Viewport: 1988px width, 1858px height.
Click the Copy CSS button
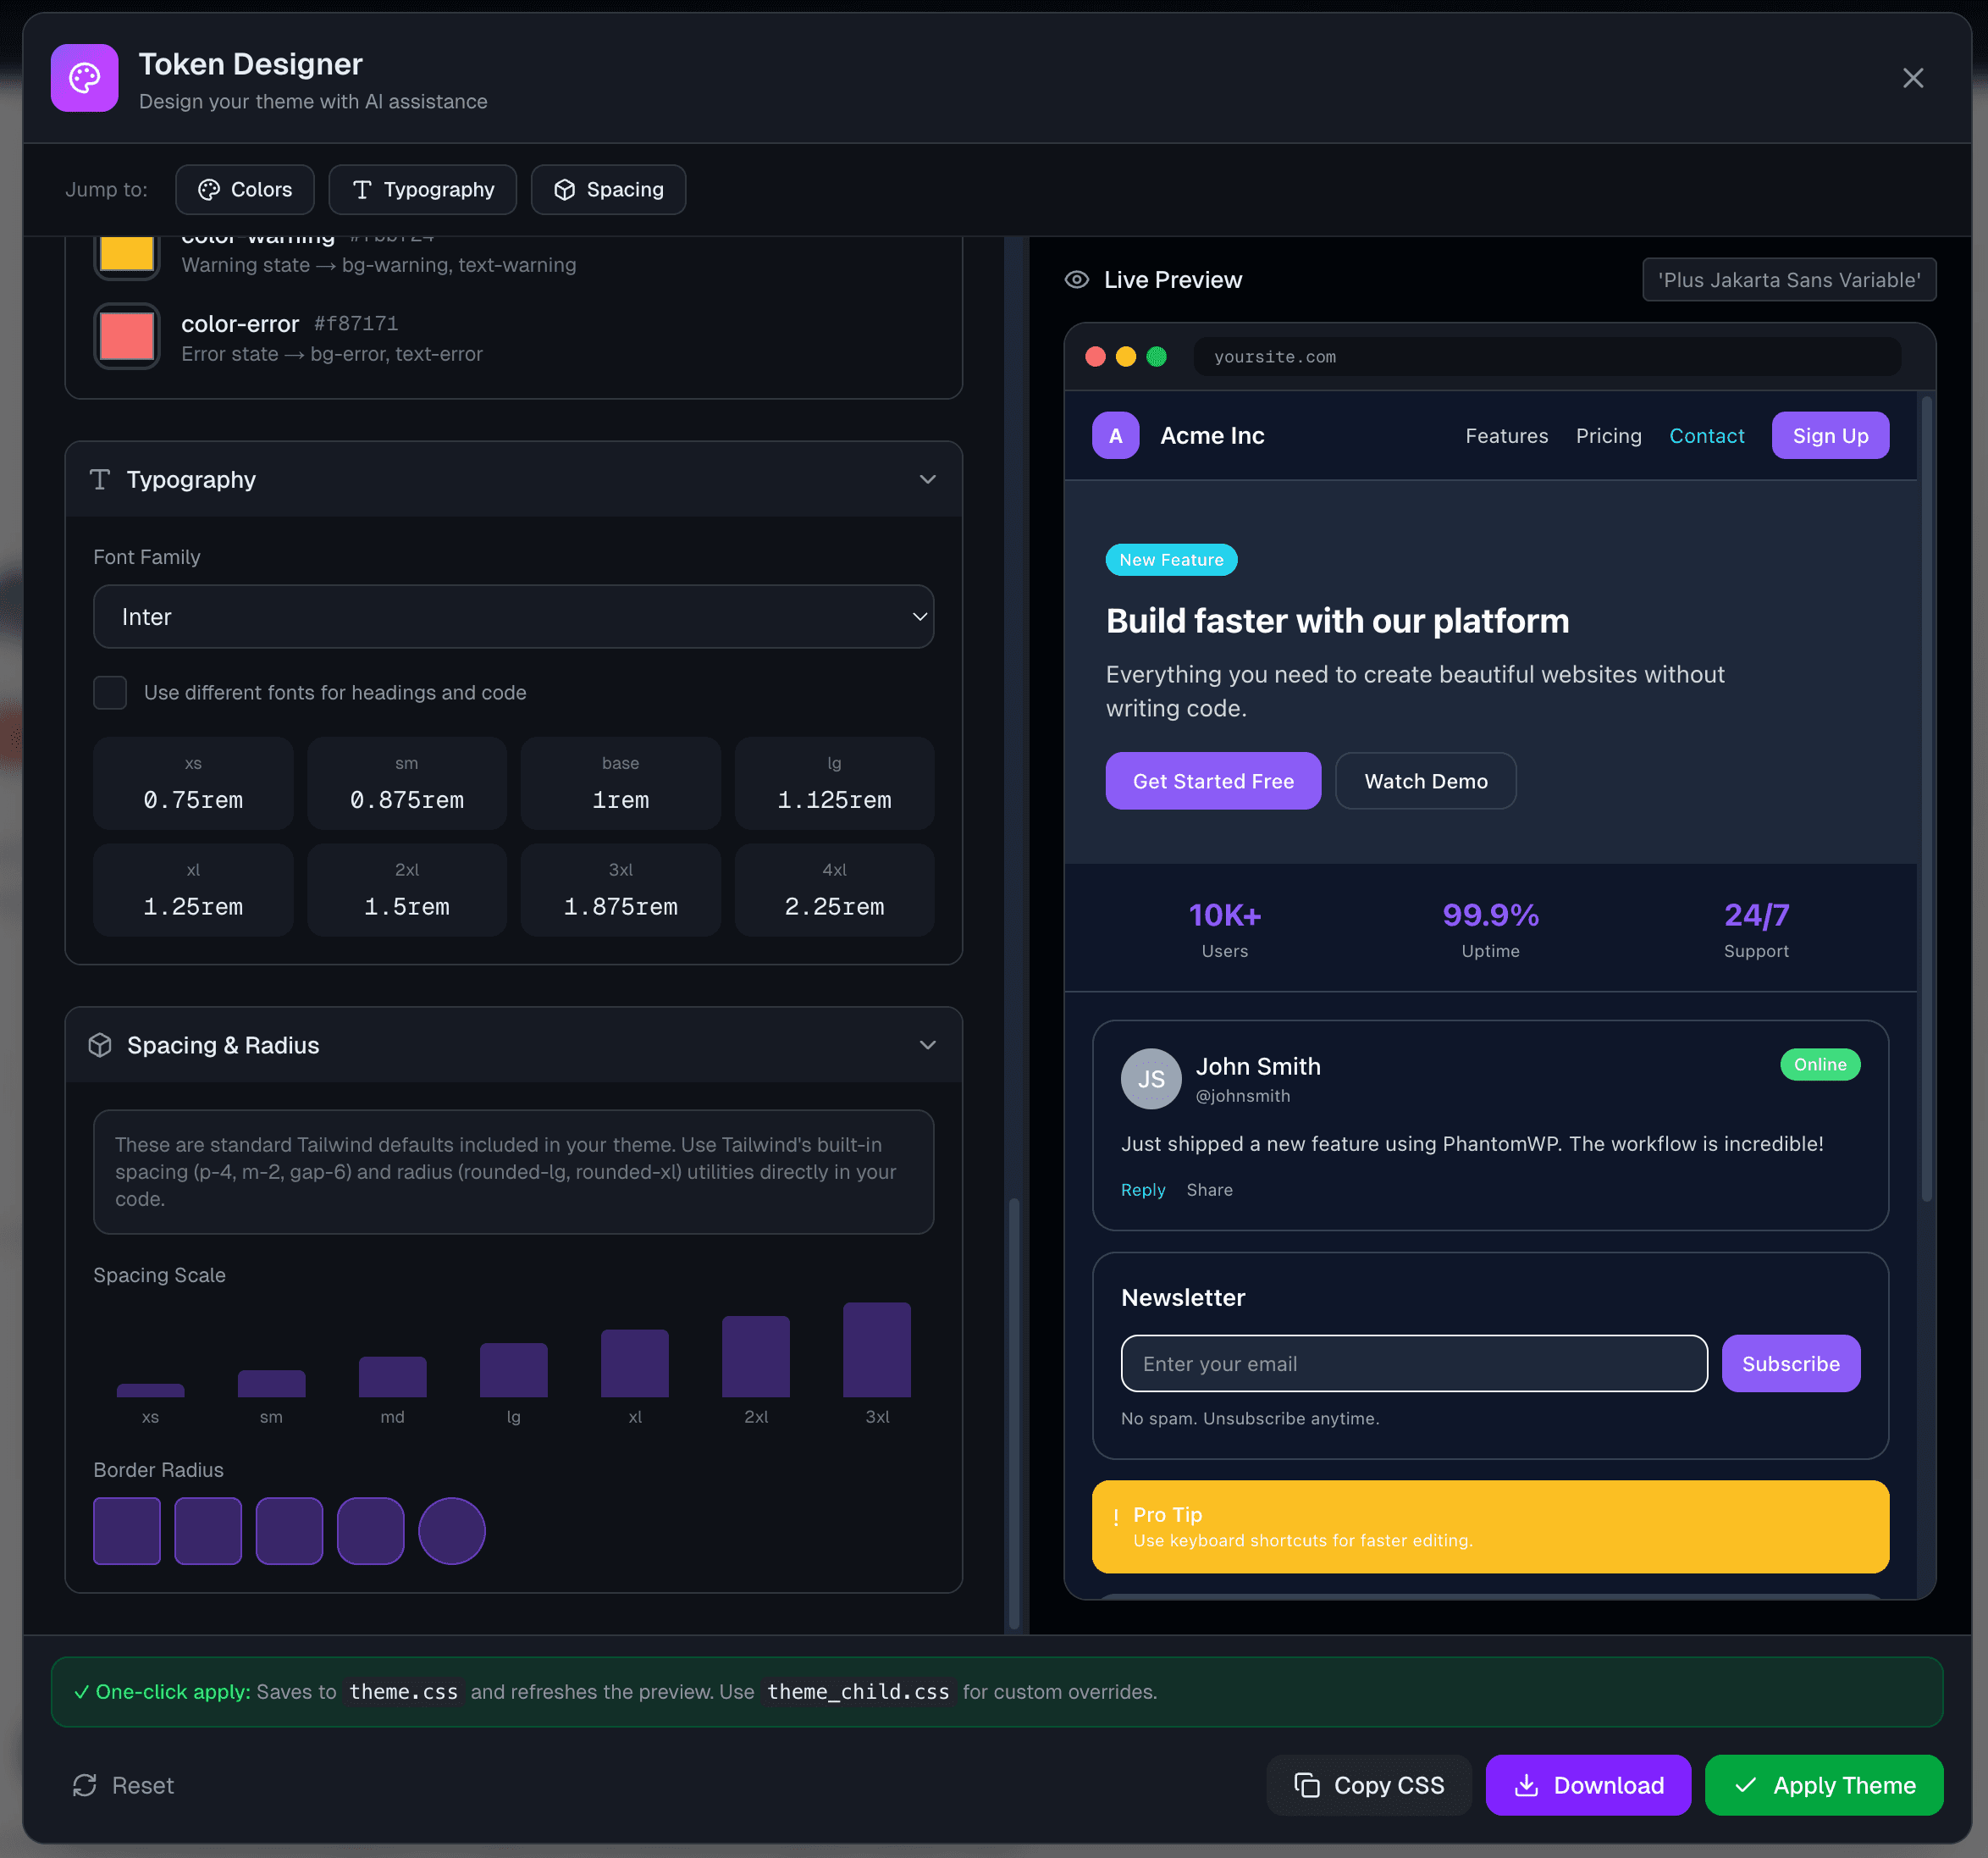pos(1368,1785)
